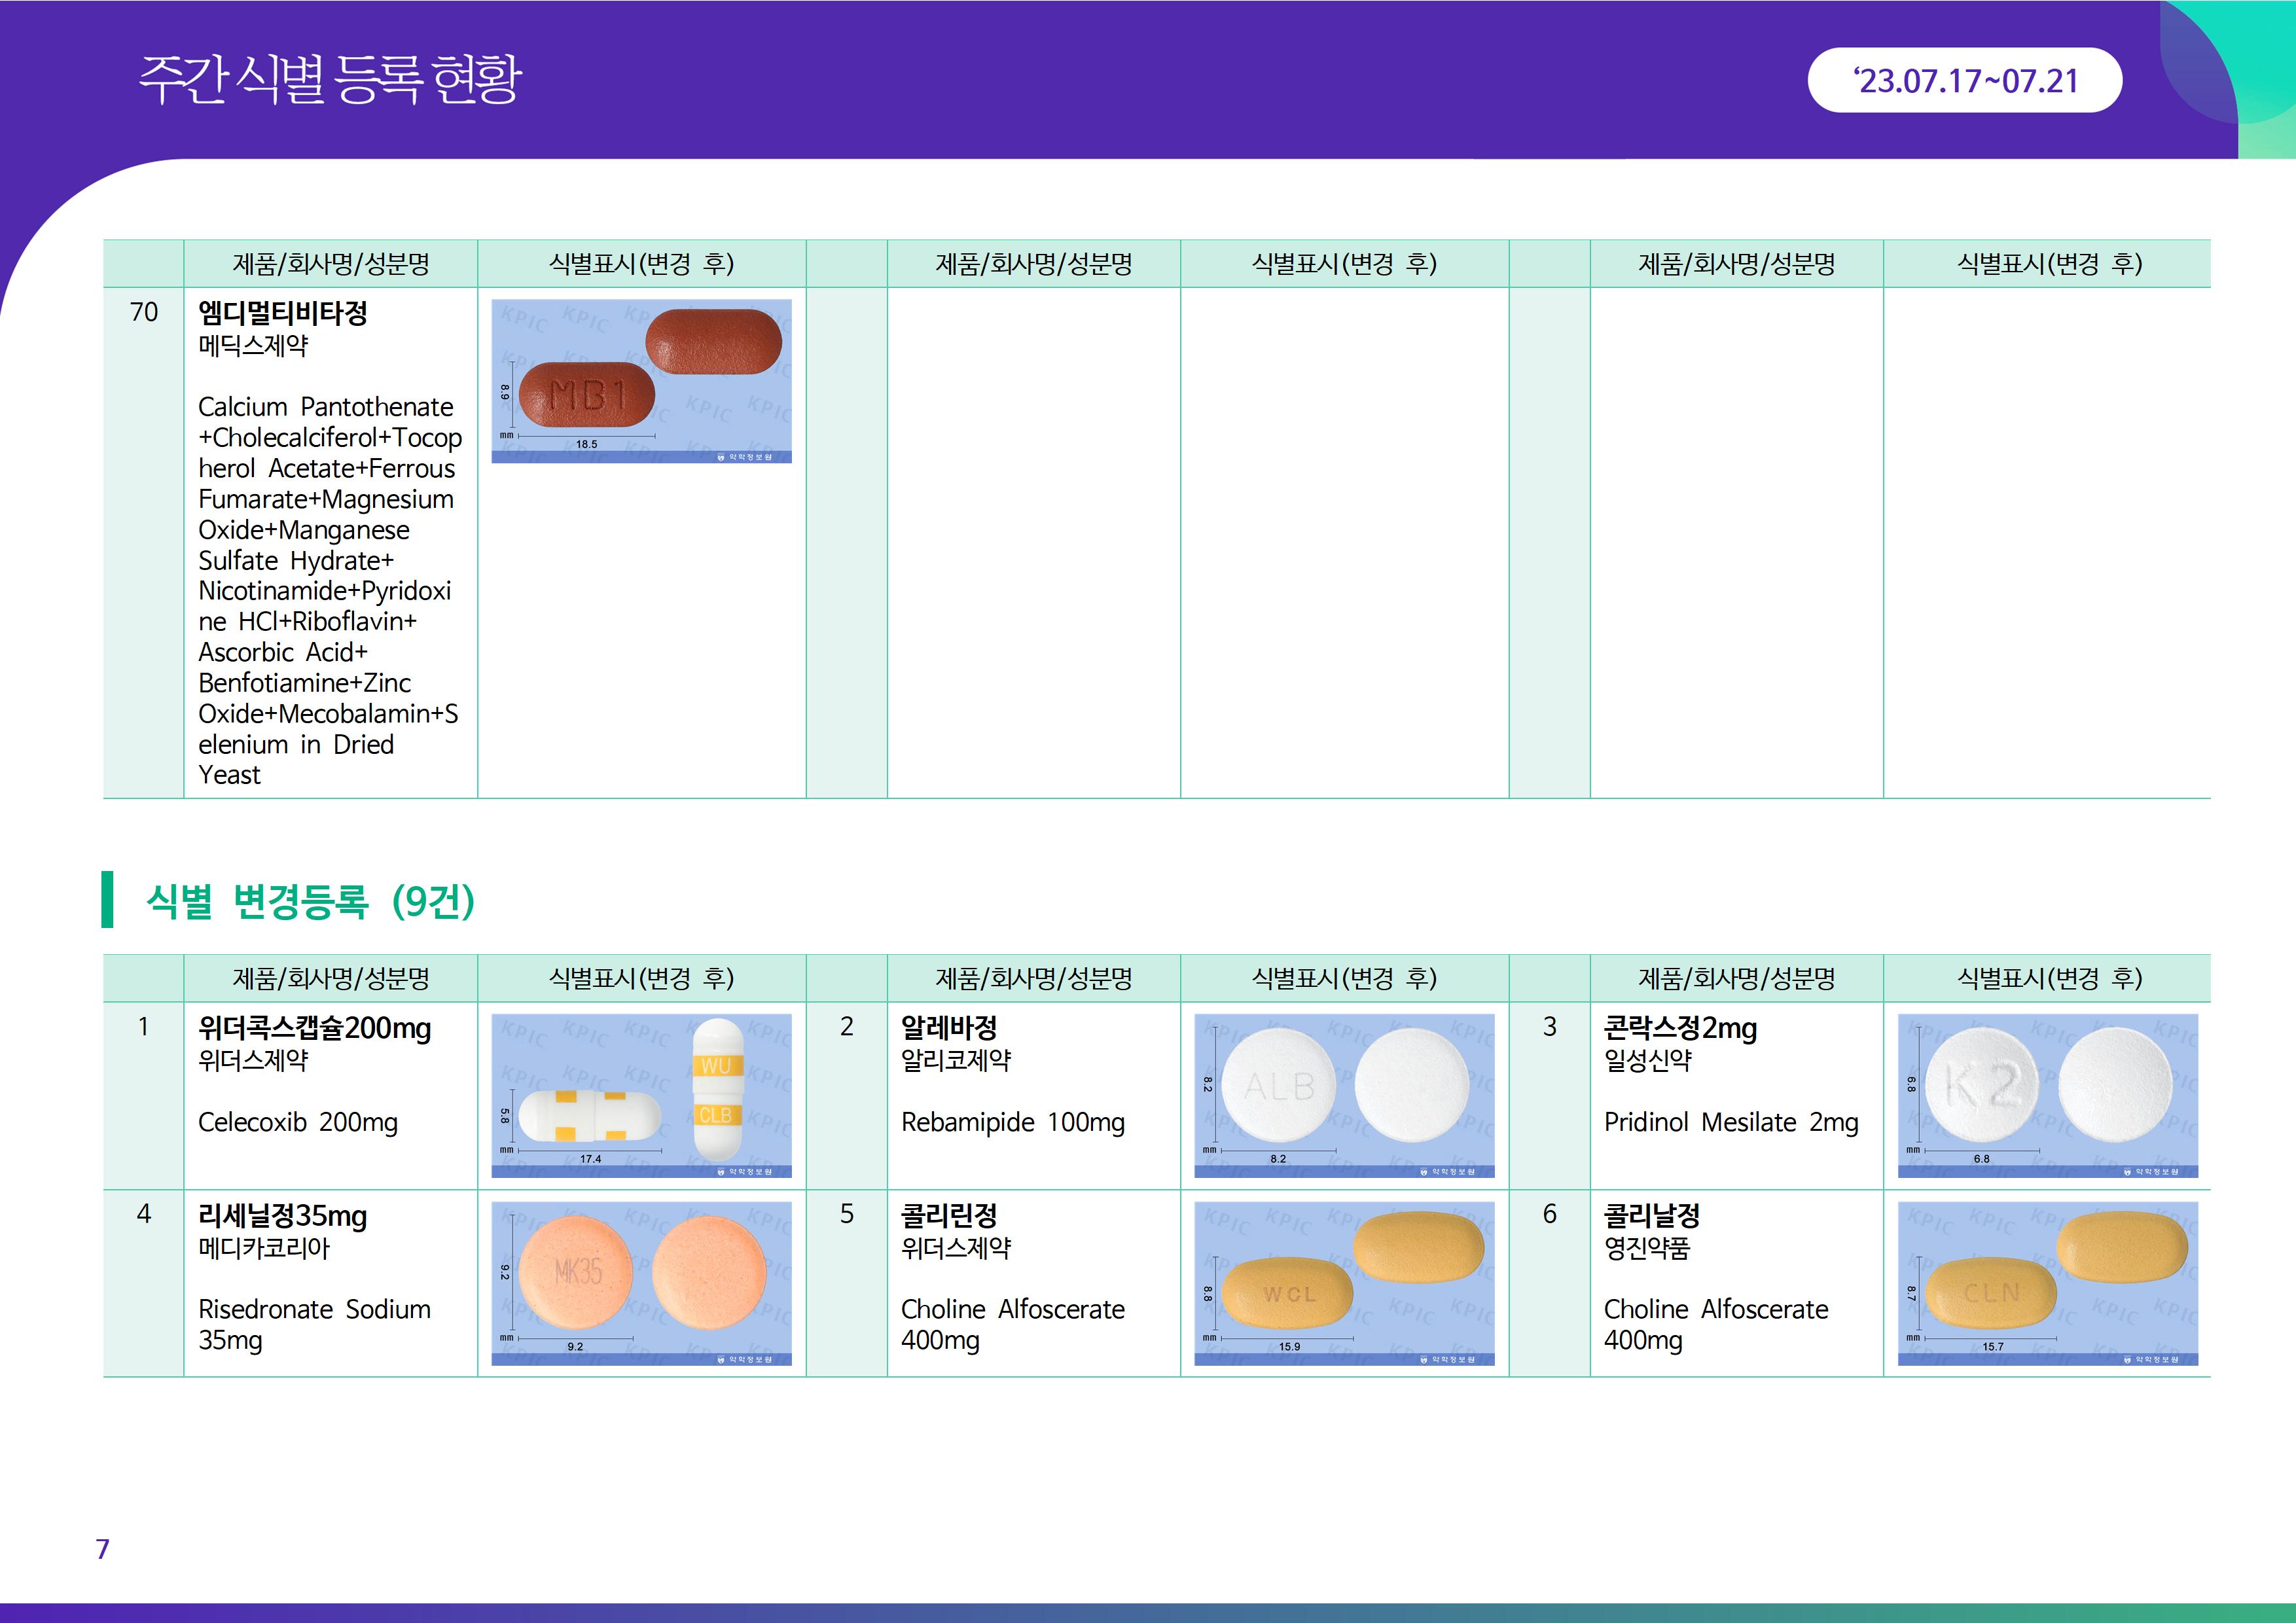The image size is (2296, 1623).
Task: Click the page number 7
Action: pos(102,1549)
